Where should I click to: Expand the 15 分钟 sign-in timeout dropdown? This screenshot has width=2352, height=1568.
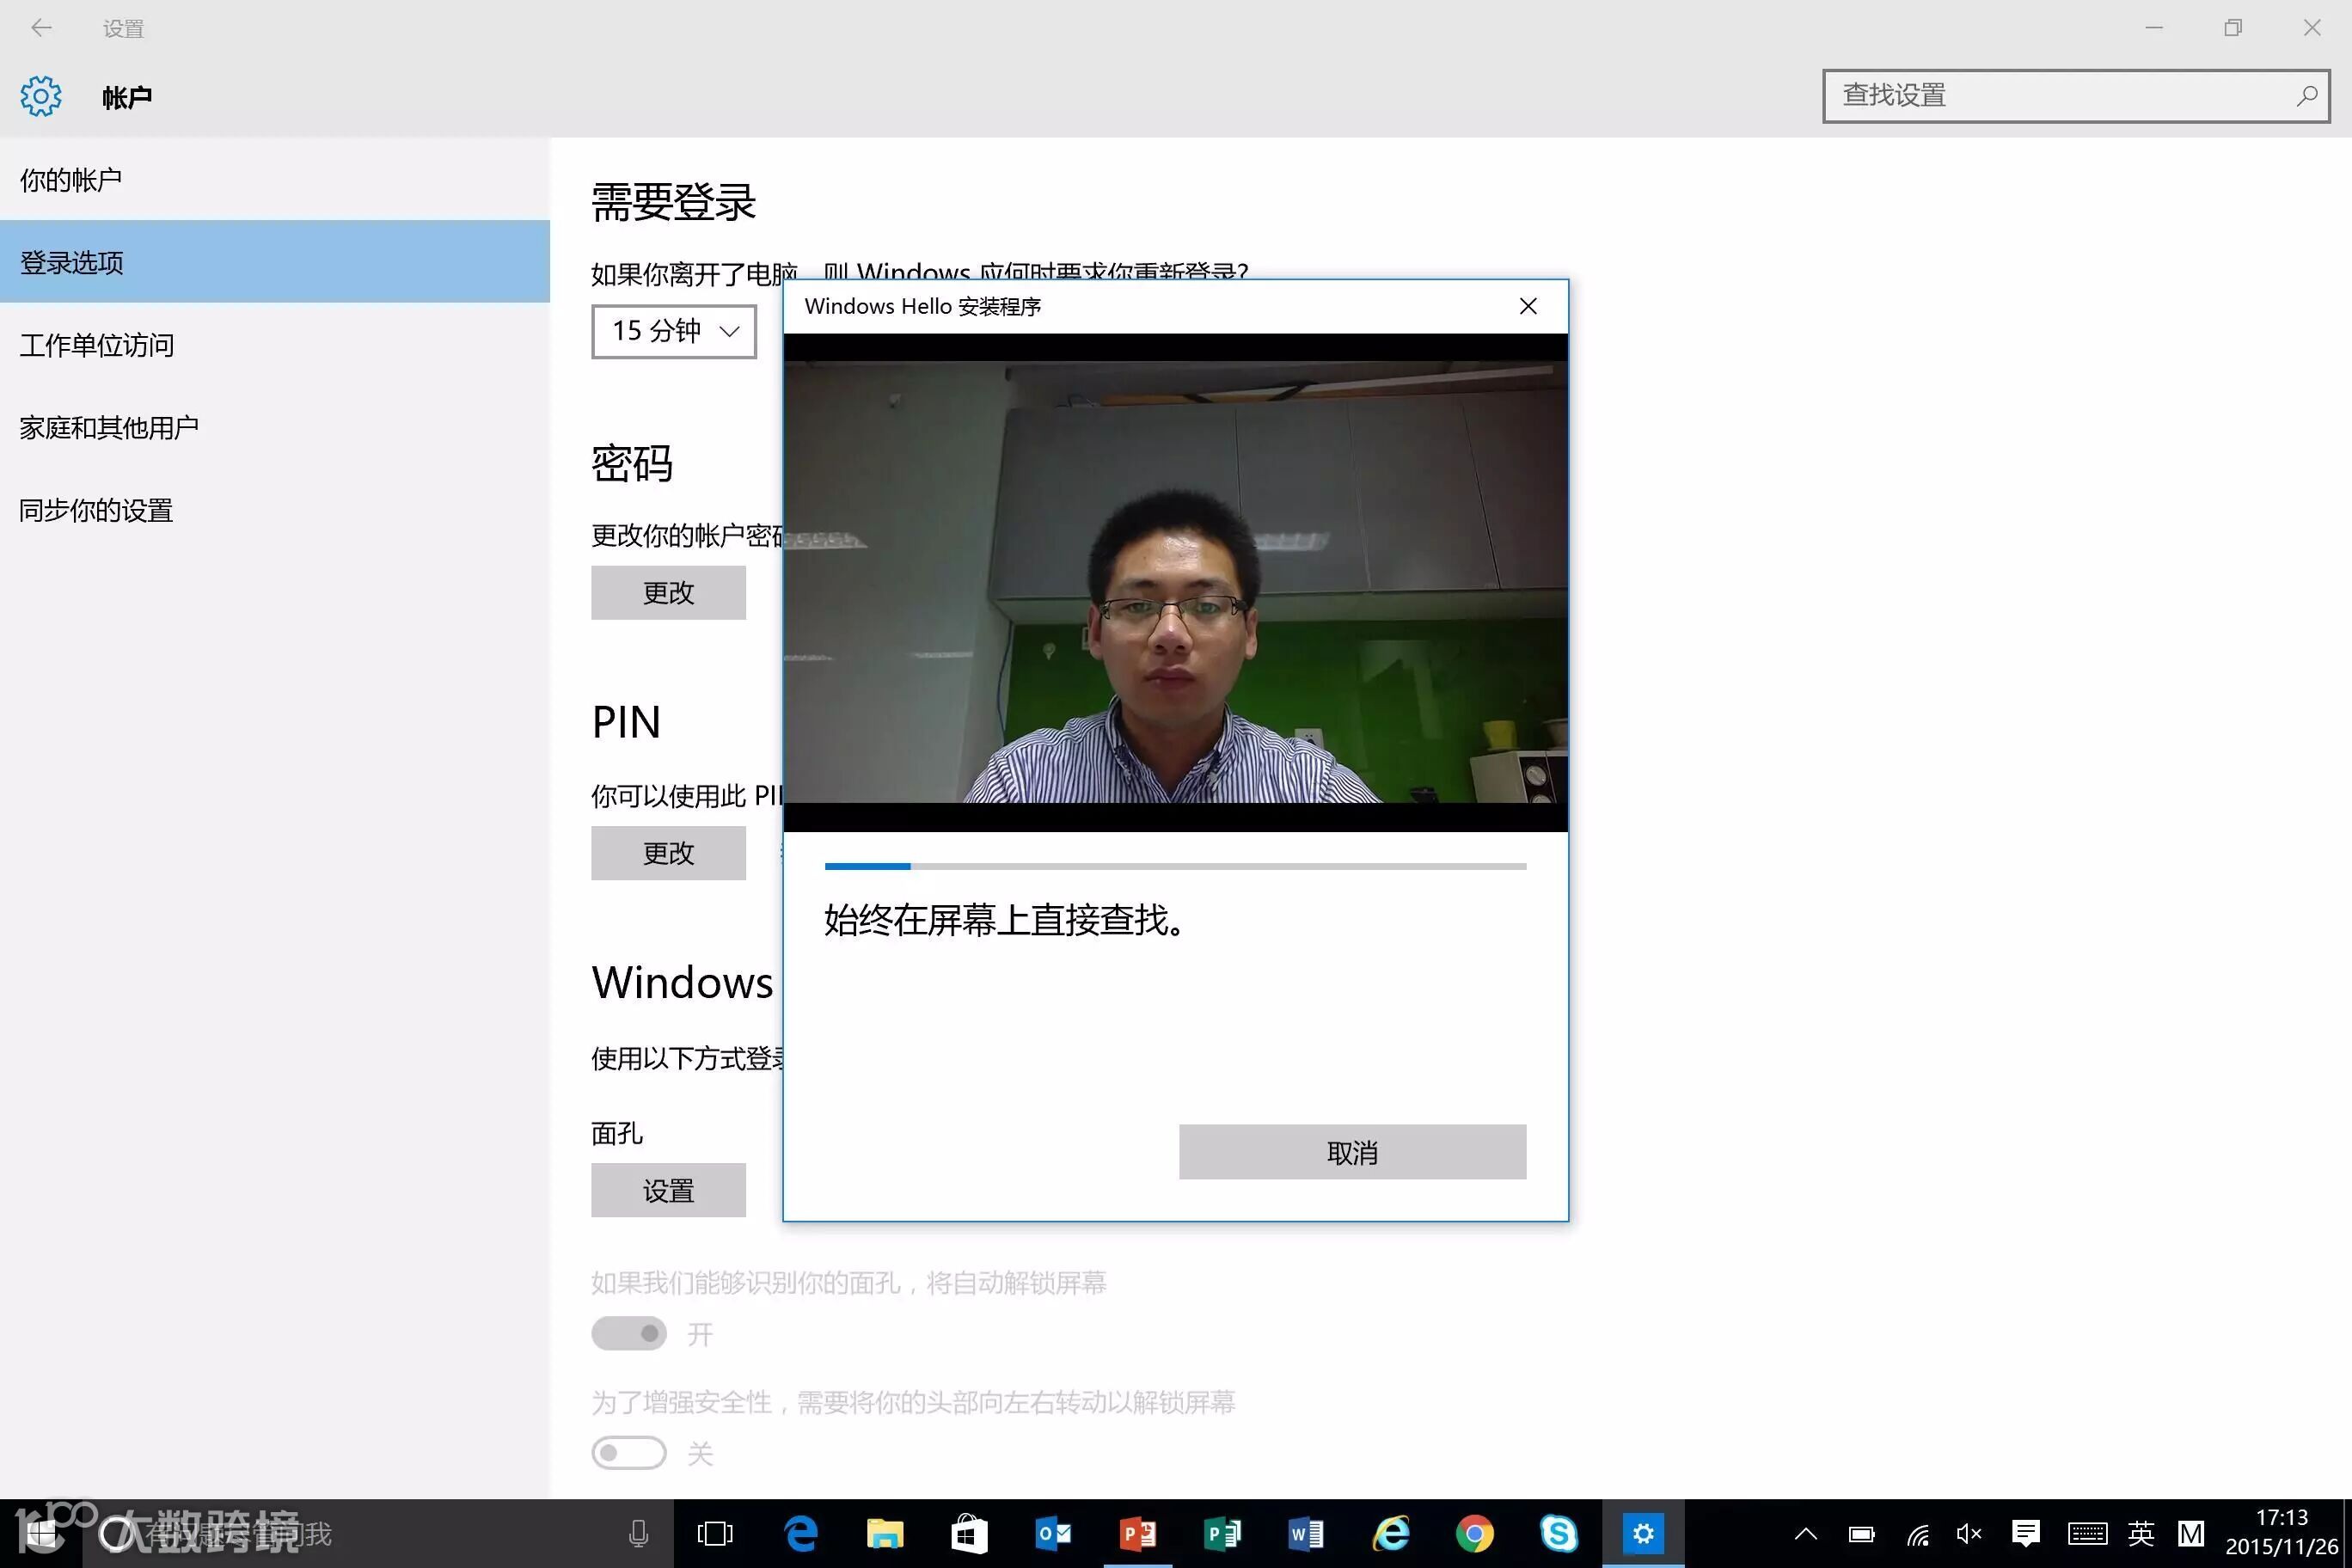(x=673, y=331)
